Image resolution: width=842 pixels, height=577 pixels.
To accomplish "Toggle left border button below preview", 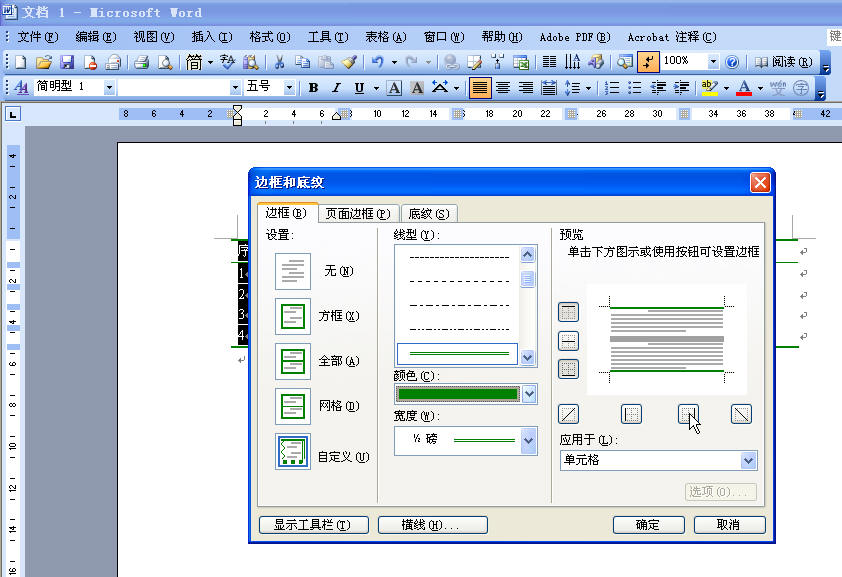I will pyautogui.click(x=632, y=414).
